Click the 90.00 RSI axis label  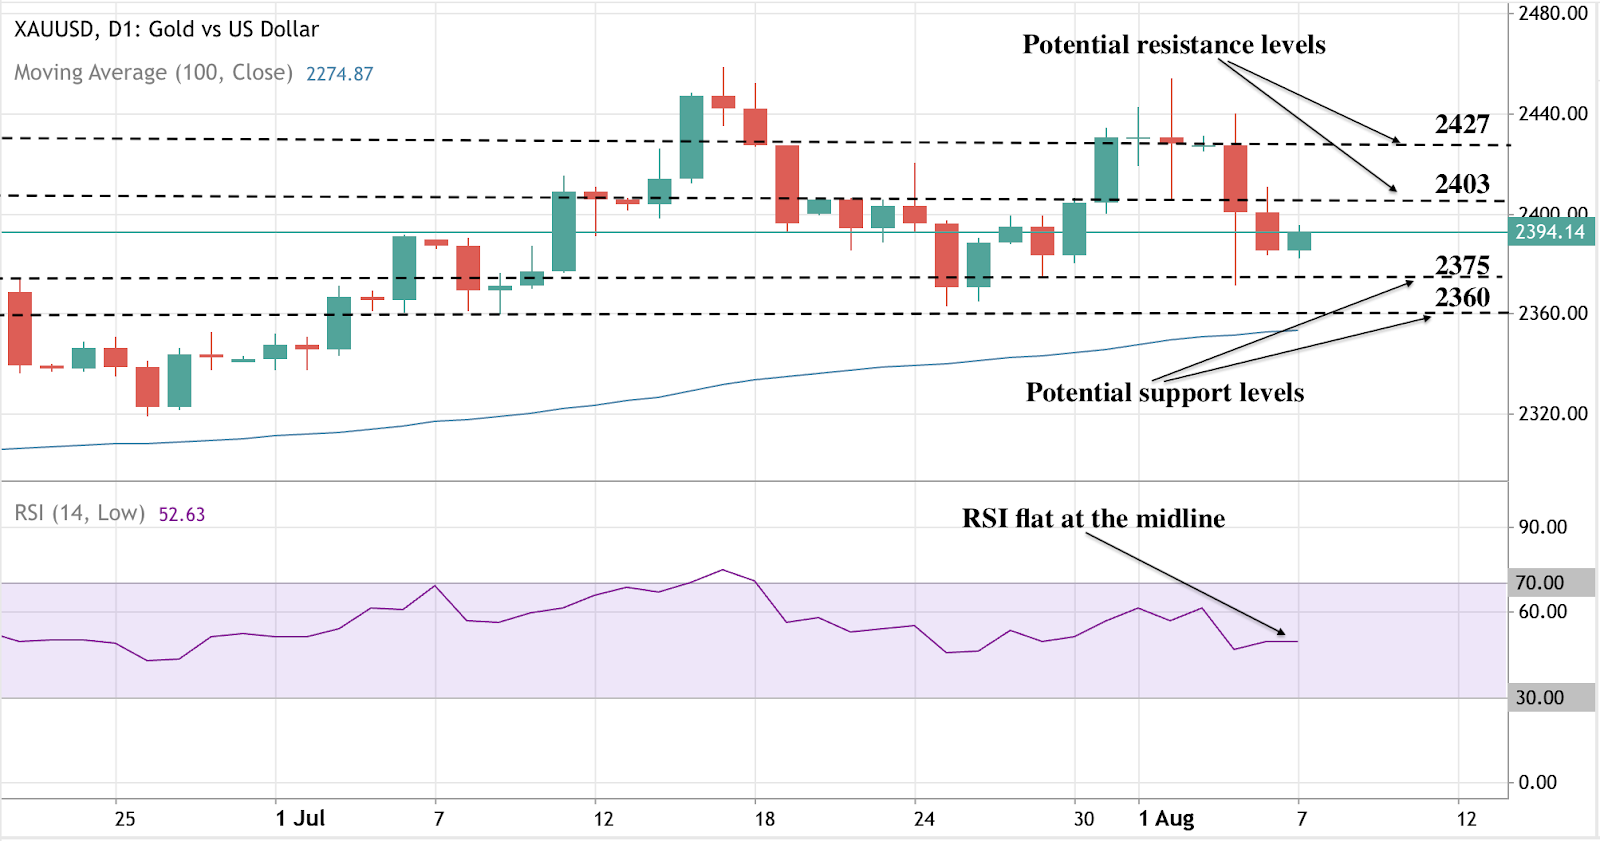click(1542, 526)
